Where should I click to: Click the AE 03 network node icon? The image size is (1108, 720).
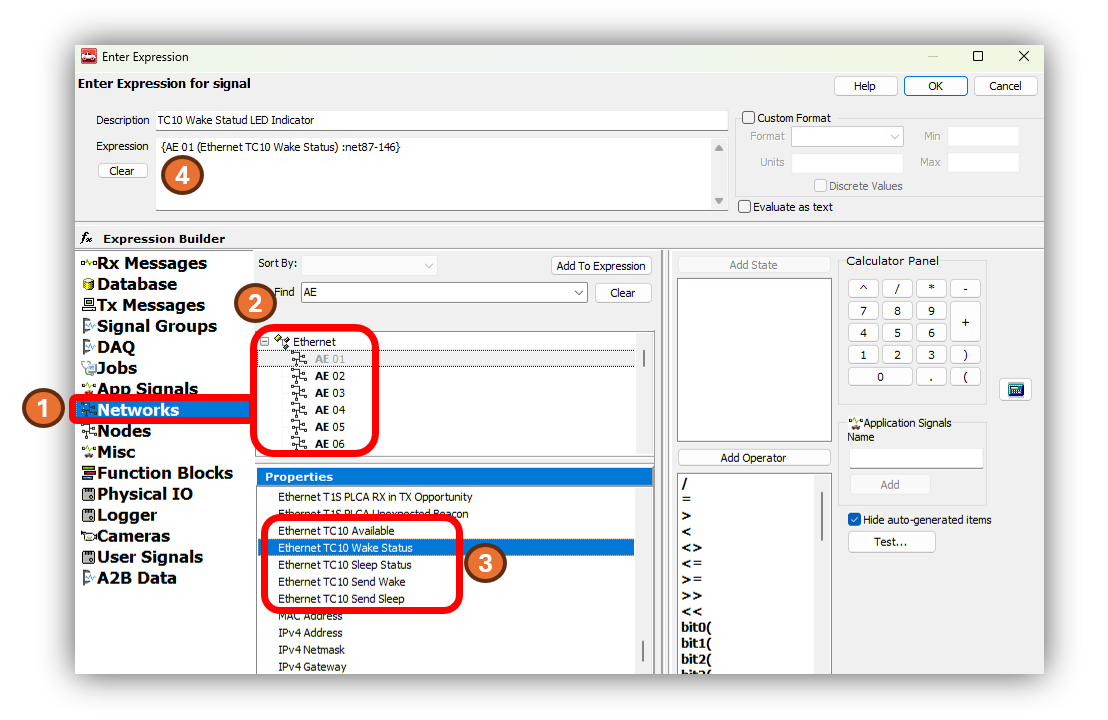point(299,393)
